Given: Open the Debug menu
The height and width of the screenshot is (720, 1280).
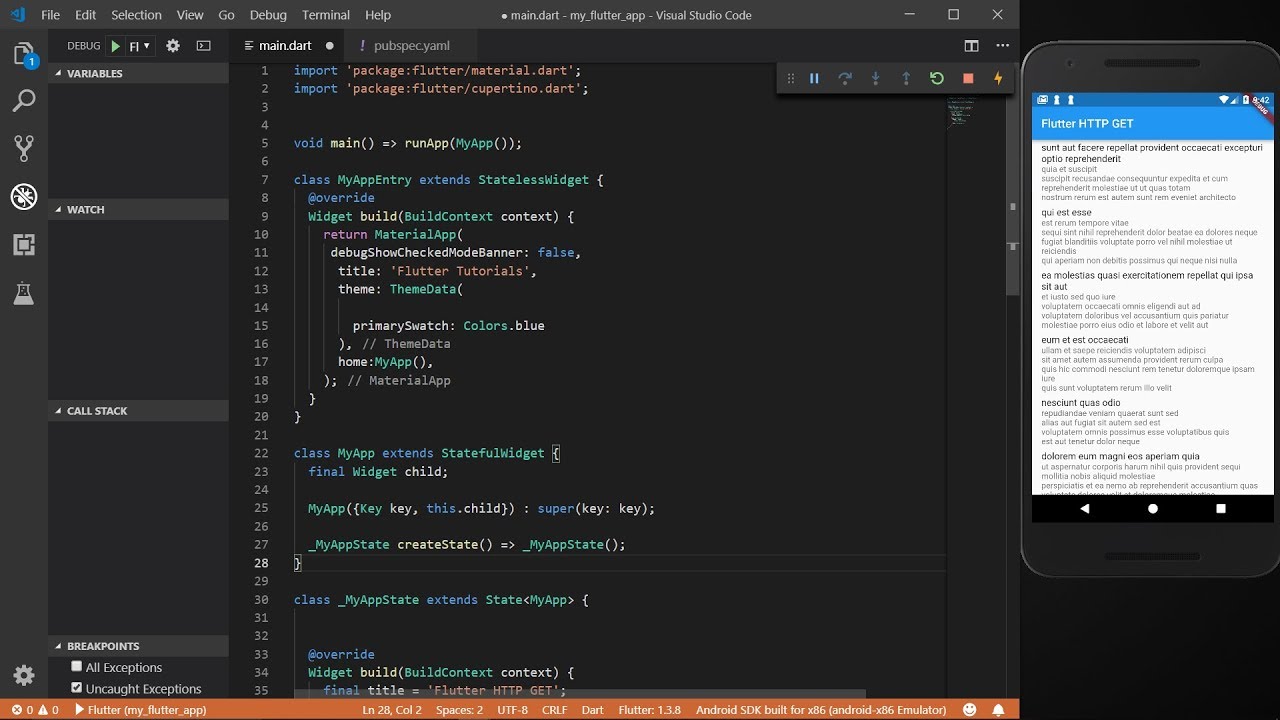Looking at the screenshot, I should pyautogui.click(x=268, y=15).
